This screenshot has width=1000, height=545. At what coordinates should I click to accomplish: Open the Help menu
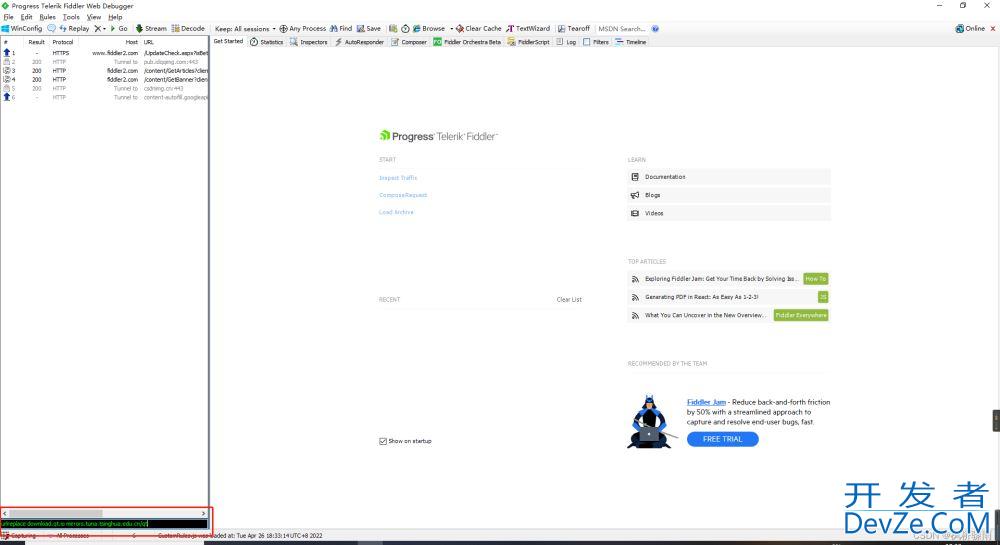tap(115, 17)
